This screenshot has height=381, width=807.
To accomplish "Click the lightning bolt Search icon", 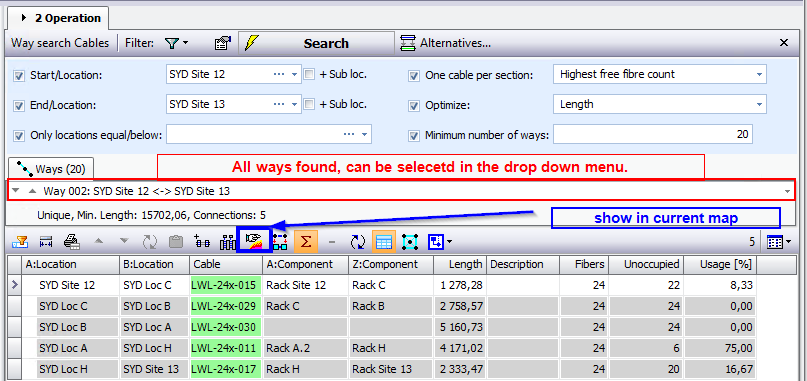I will point(251,43).
